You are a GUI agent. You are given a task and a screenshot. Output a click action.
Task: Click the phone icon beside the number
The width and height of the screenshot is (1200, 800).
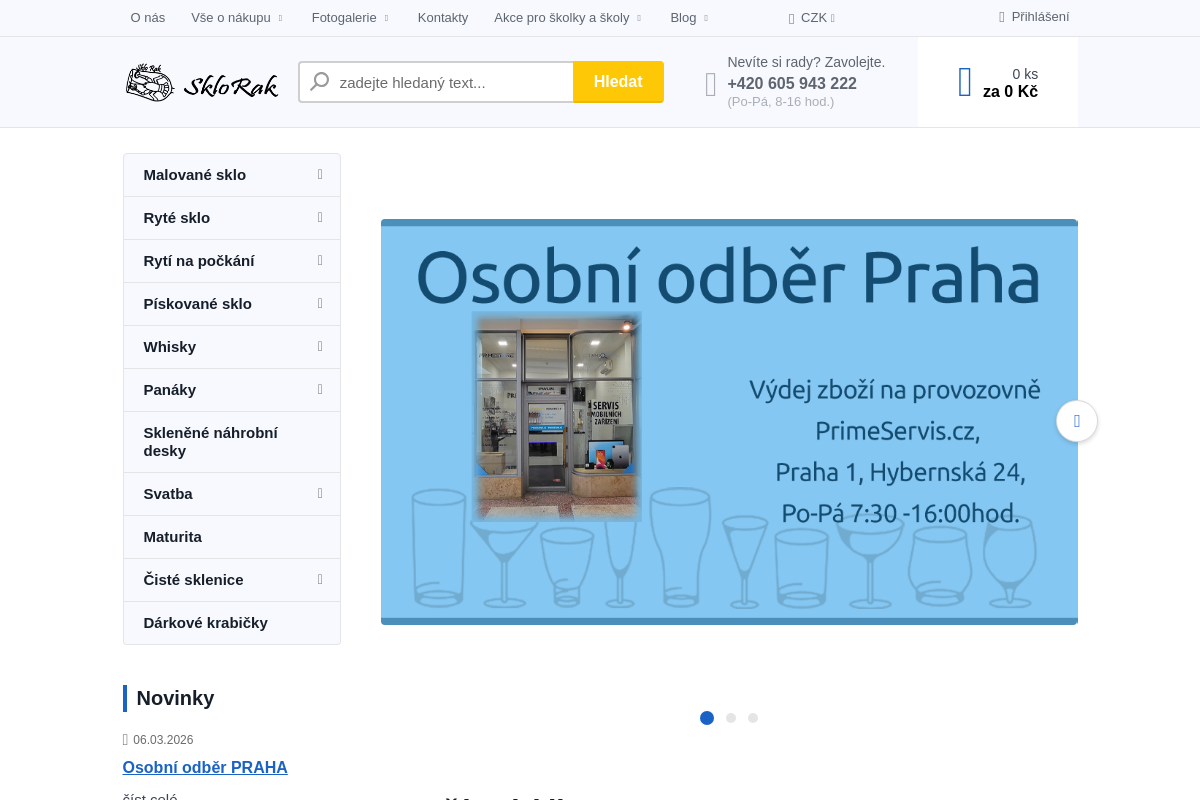coord(711,84)
